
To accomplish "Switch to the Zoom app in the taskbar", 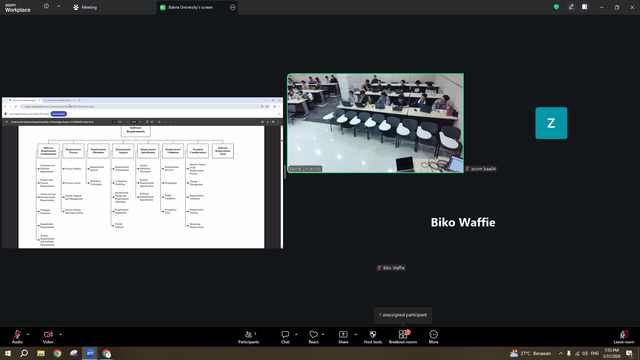I will (x=90, y=353).
